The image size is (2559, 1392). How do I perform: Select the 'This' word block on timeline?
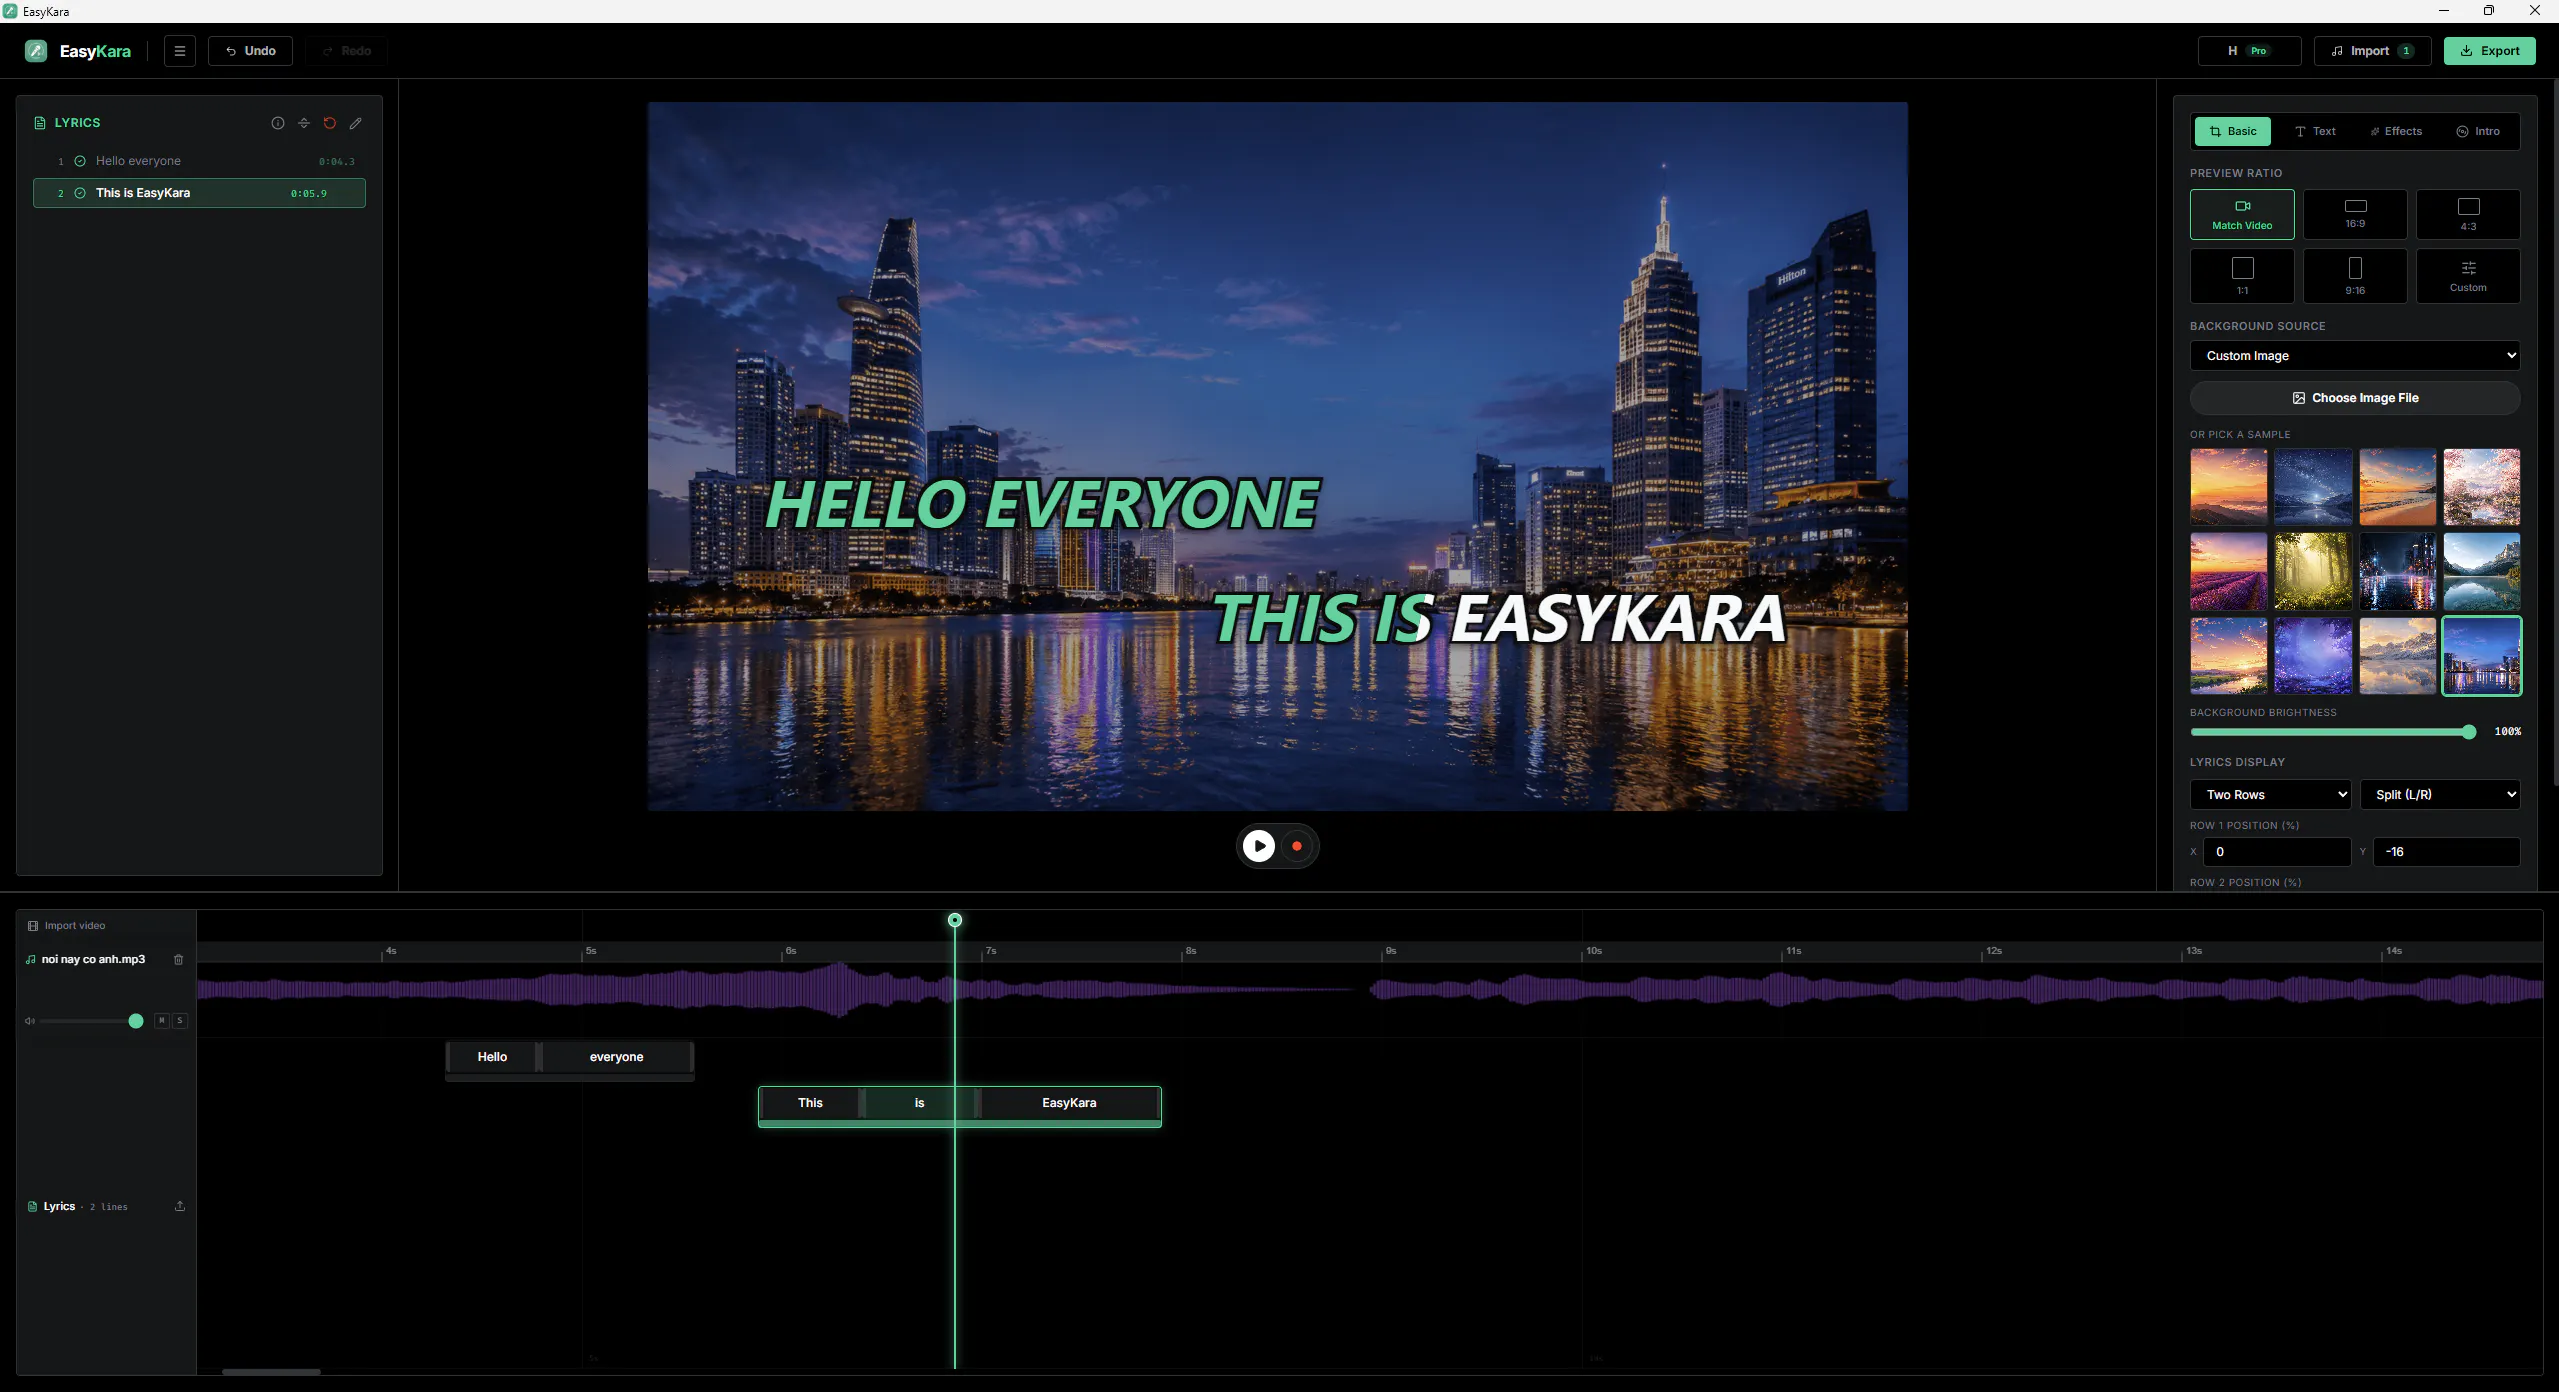point(810,1103)
